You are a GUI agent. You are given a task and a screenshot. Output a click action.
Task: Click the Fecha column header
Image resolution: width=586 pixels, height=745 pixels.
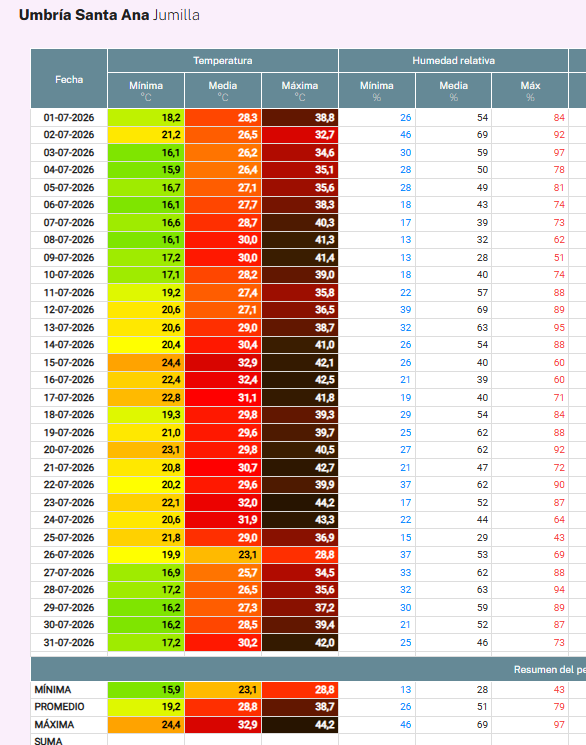pos(69,79)
